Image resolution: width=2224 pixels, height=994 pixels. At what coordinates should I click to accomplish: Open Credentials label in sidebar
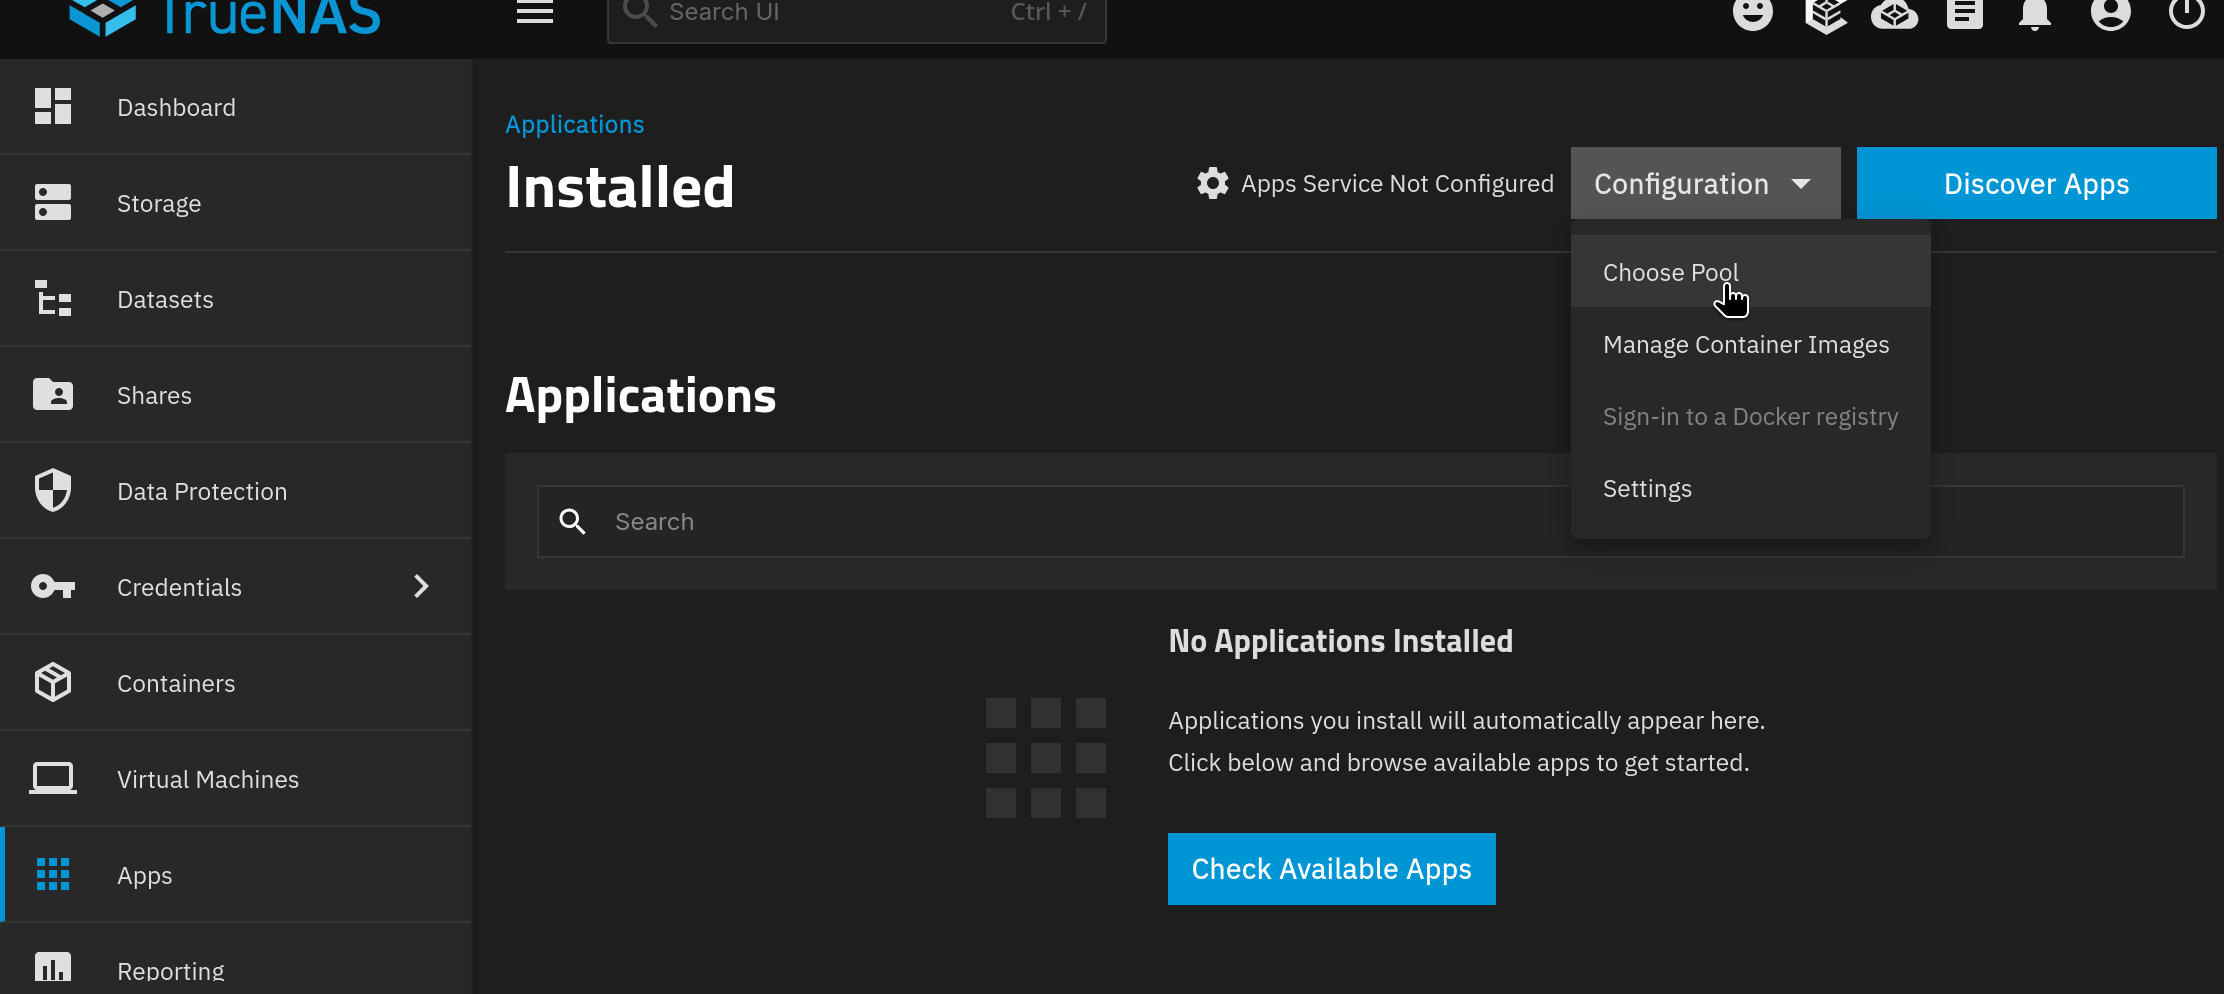179,587
